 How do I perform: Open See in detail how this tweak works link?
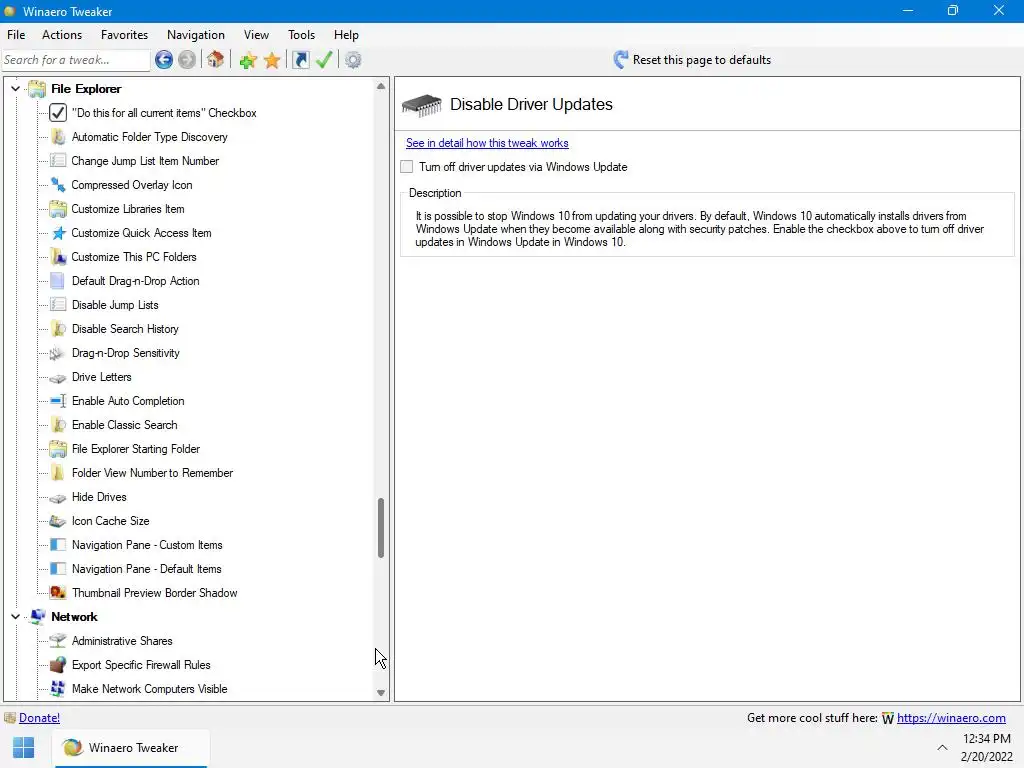pyautogui.click(x=487, y=143)
